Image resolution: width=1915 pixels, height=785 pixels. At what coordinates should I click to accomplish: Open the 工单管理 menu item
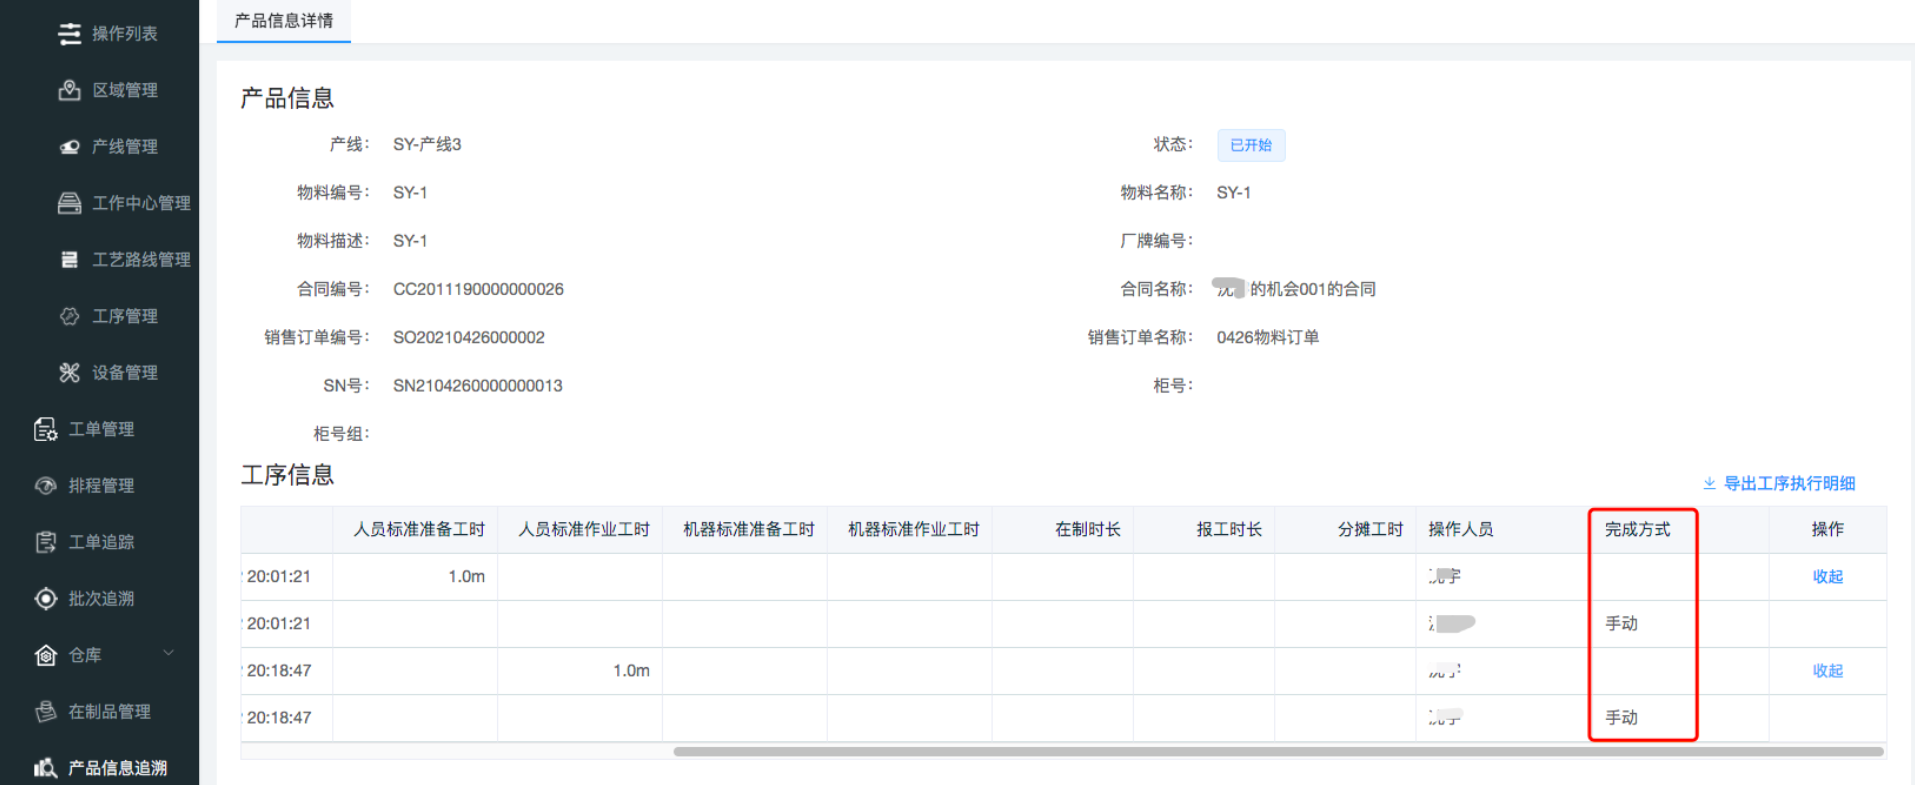(100, 429)
